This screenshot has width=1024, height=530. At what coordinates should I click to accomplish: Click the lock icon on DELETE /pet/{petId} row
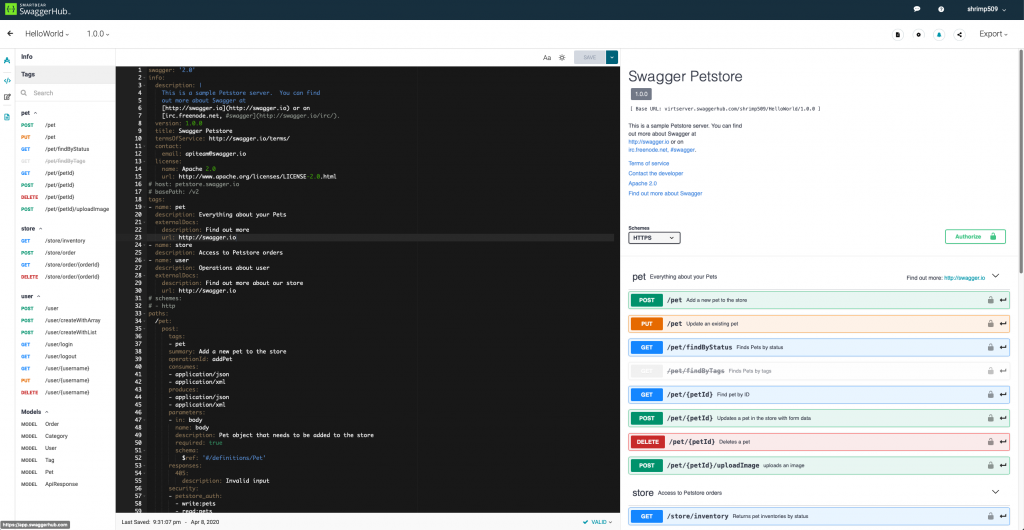(990, 442)
